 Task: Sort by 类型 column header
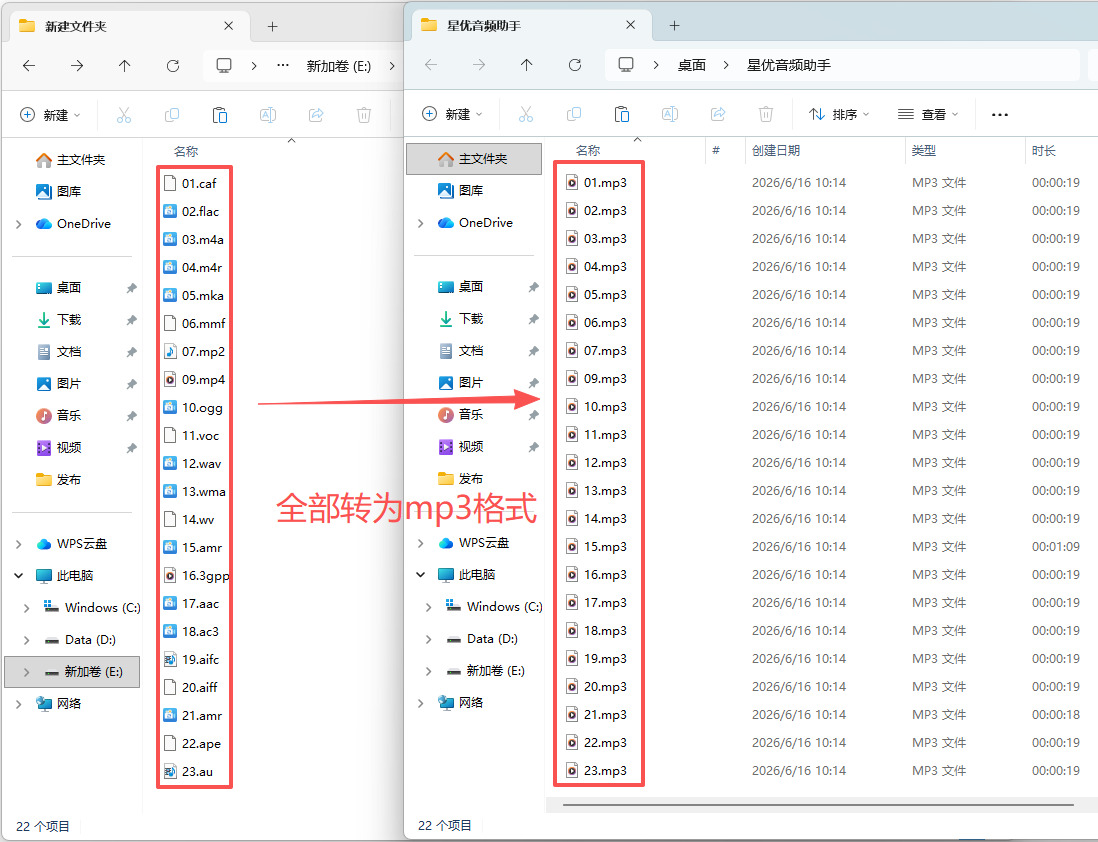(924, 151)
